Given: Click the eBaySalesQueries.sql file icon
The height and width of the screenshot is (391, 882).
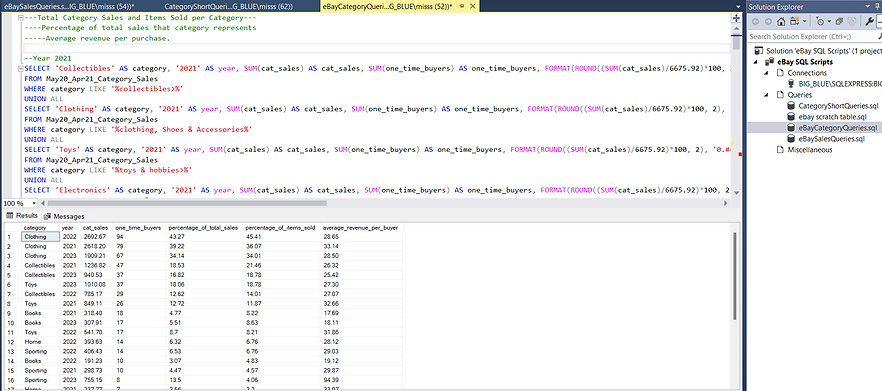Looking at the screenshot, I should 792,138.
